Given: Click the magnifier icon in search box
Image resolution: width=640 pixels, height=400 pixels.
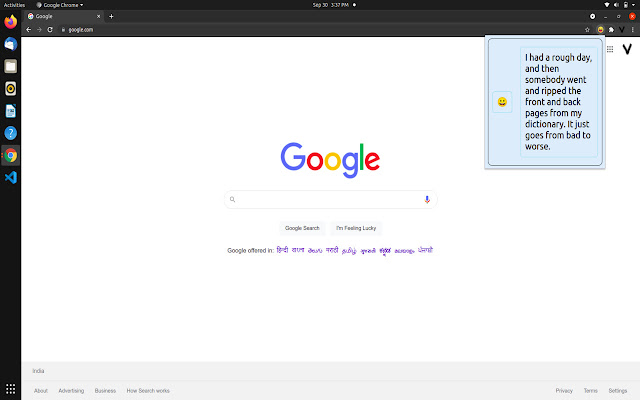Looking at the screenshot, I should pyautogui.click(x=232, y=199).
